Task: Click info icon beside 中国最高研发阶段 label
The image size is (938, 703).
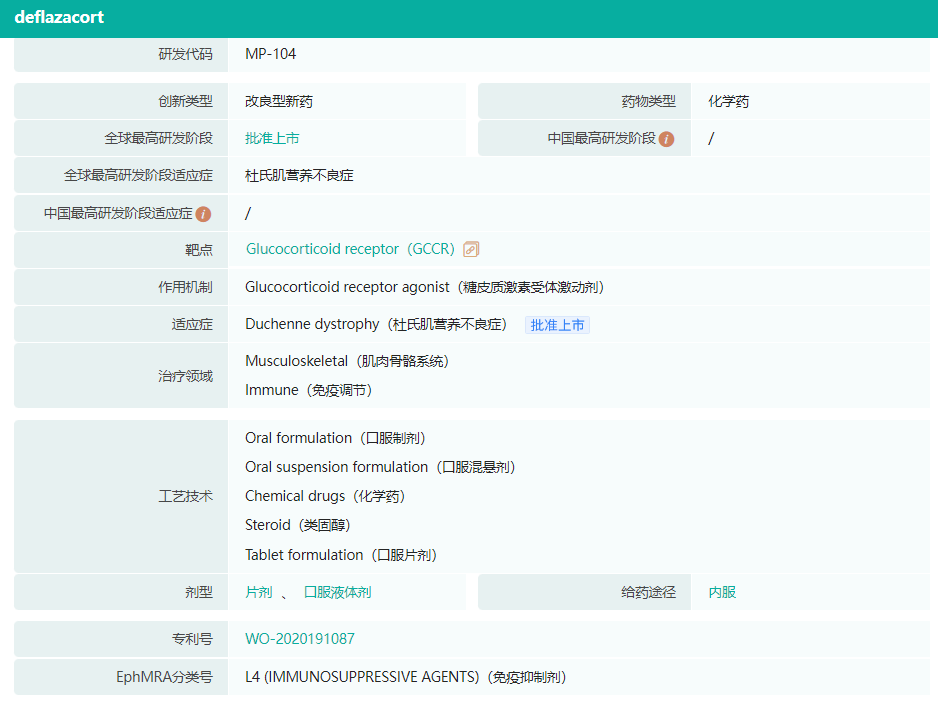Action: click(667, 139)
